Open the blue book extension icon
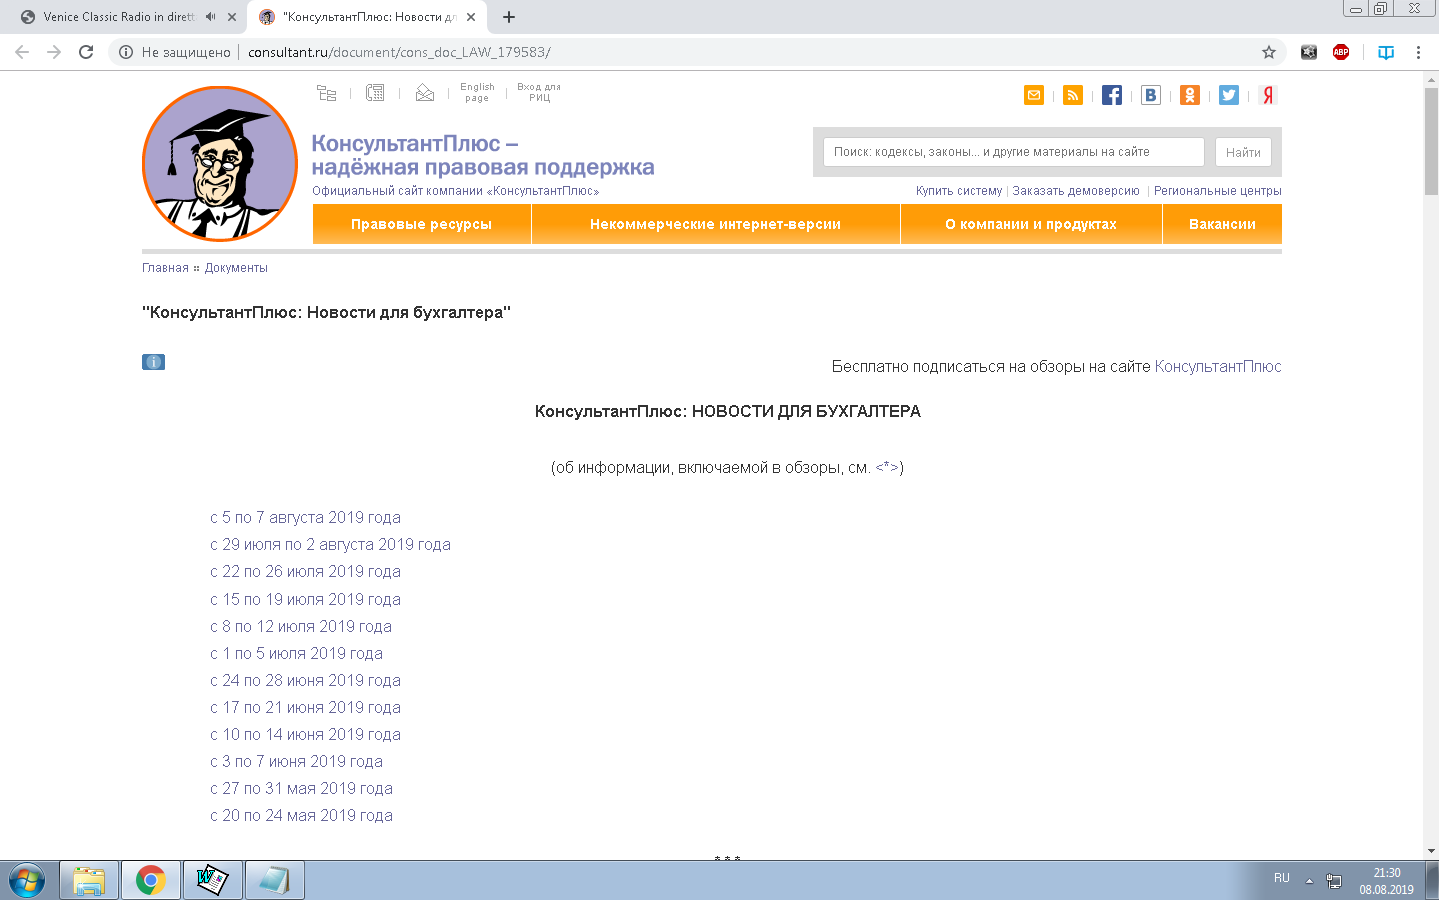 click(x=1386, y=52)
